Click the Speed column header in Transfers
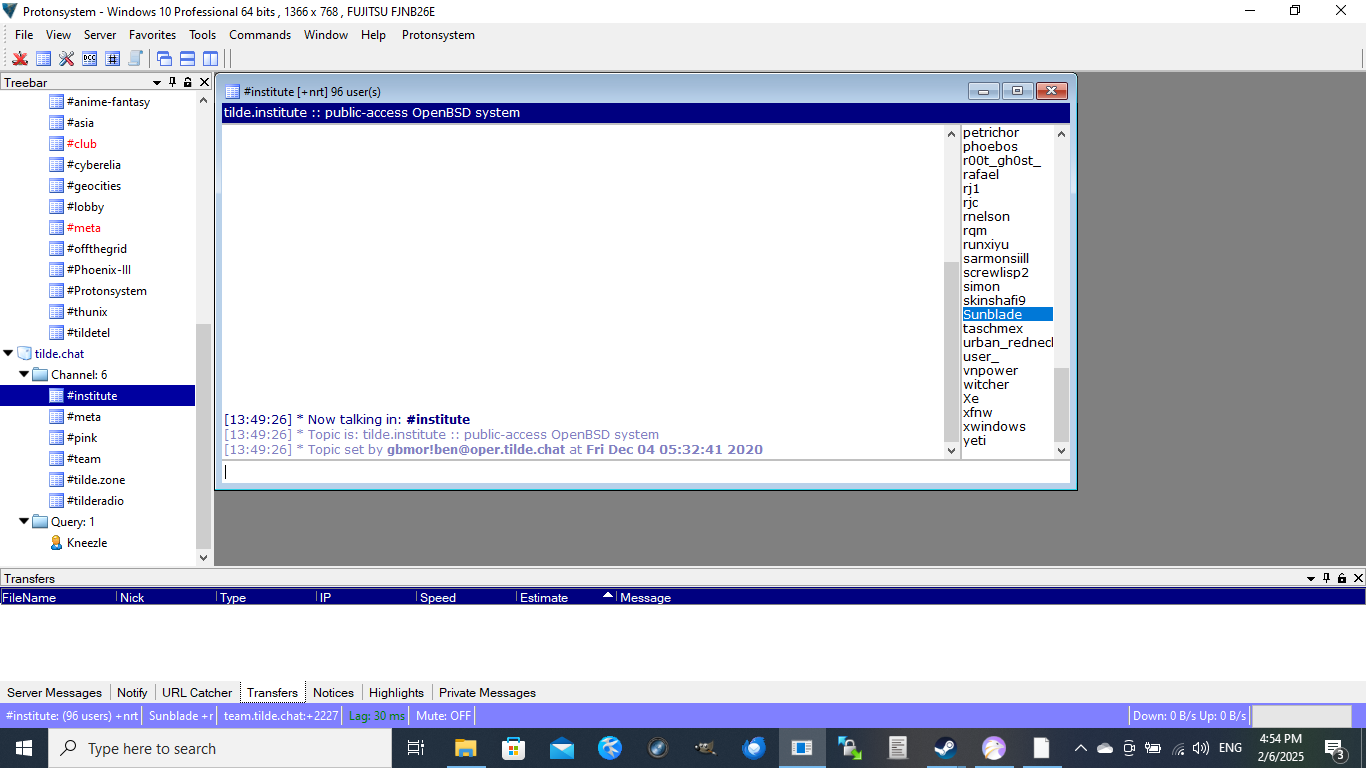Viewport: 1366px width, 768px height. 467,597
